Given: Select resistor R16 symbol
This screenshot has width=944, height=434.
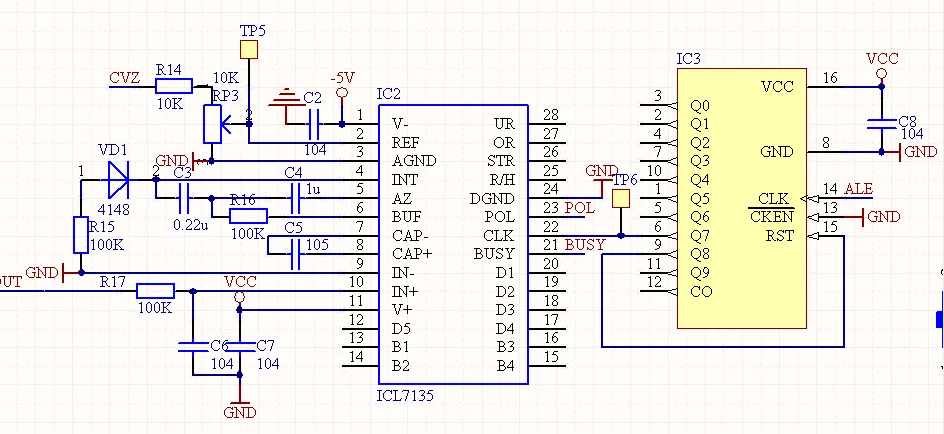Looking at the screenshot, I should [x=249, y=216].
